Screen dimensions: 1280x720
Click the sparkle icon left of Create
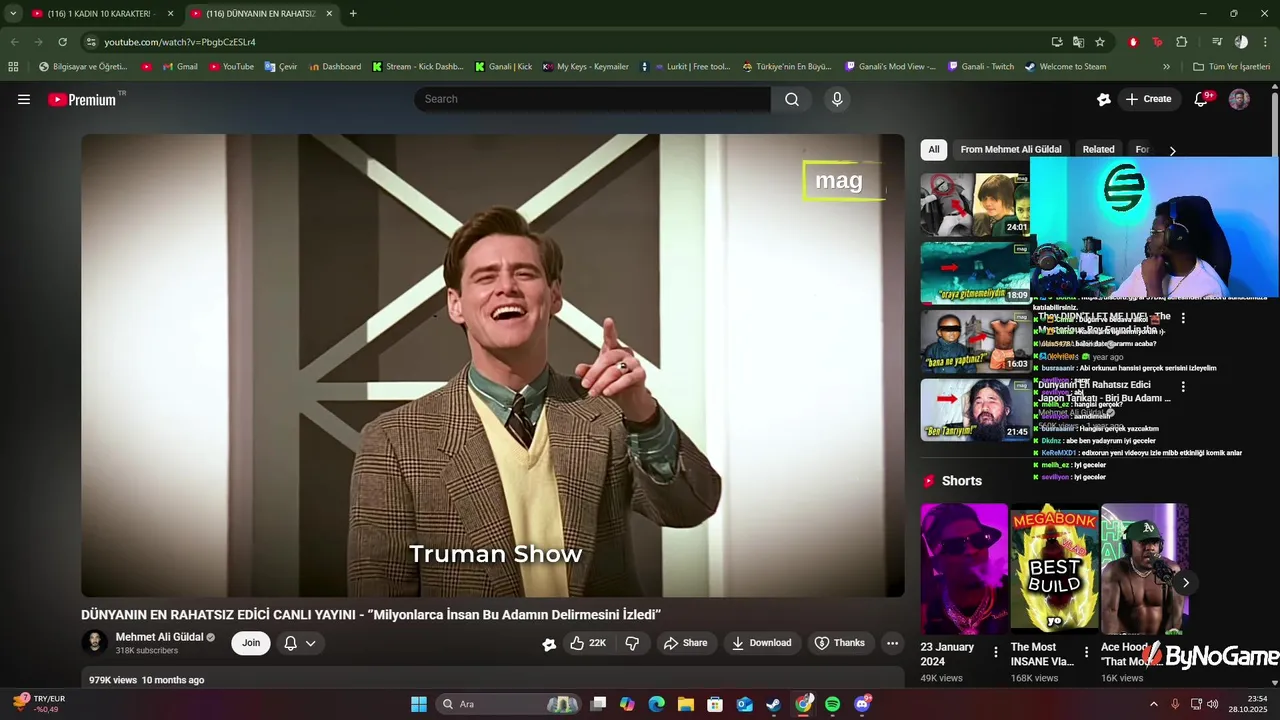(x=1104, y=99)
